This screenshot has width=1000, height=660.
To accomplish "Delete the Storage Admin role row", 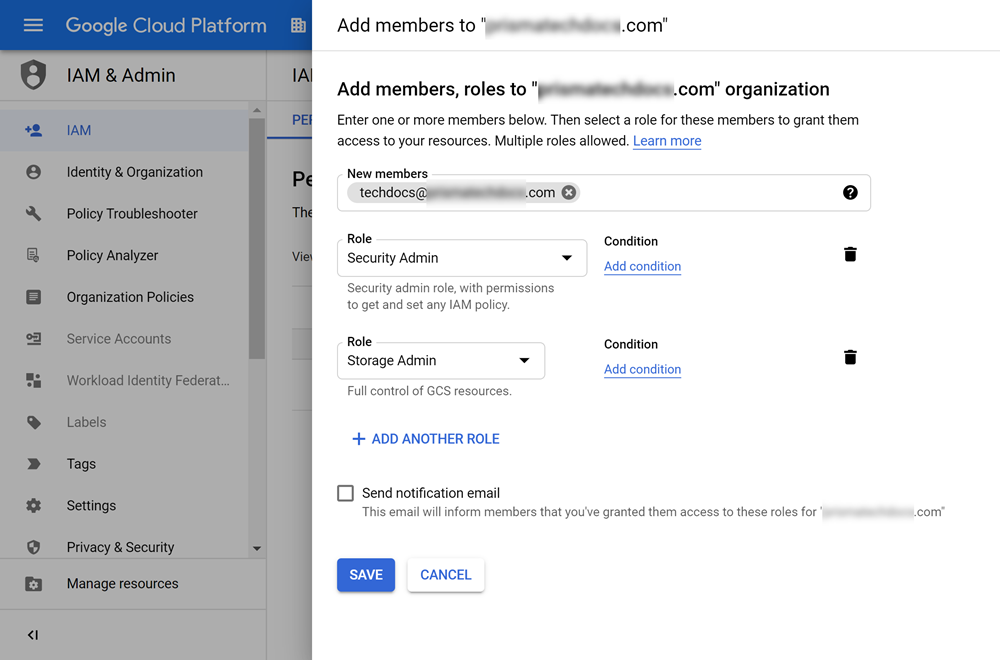I will coord(850,358).
